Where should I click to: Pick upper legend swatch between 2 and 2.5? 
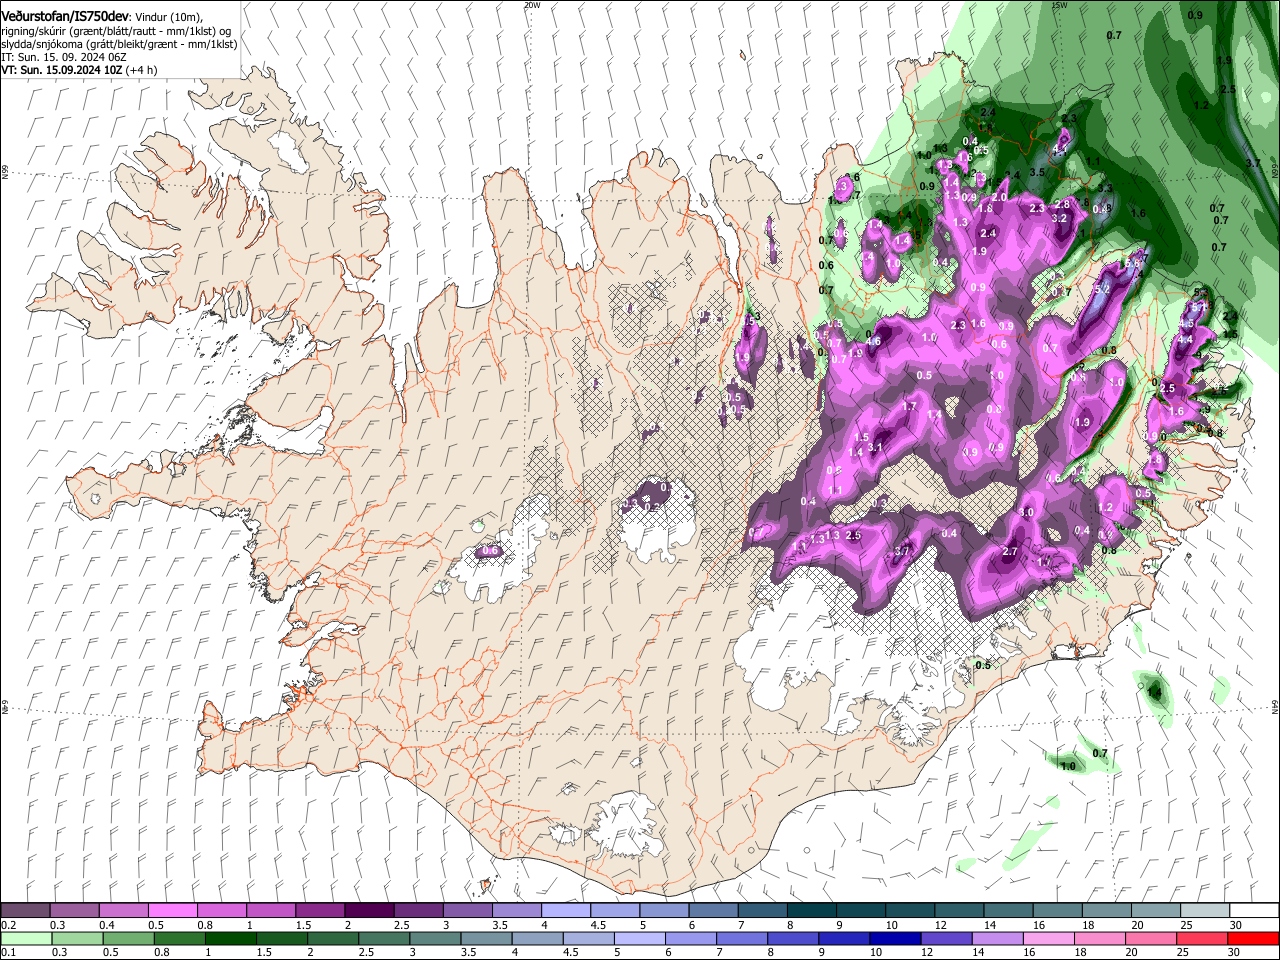tap(369, 910)
